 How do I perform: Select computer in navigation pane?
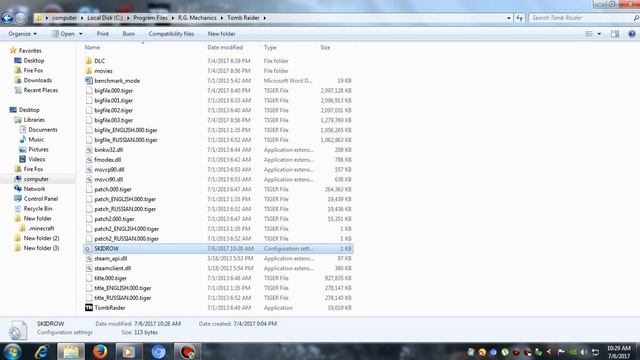pos(36,179)
